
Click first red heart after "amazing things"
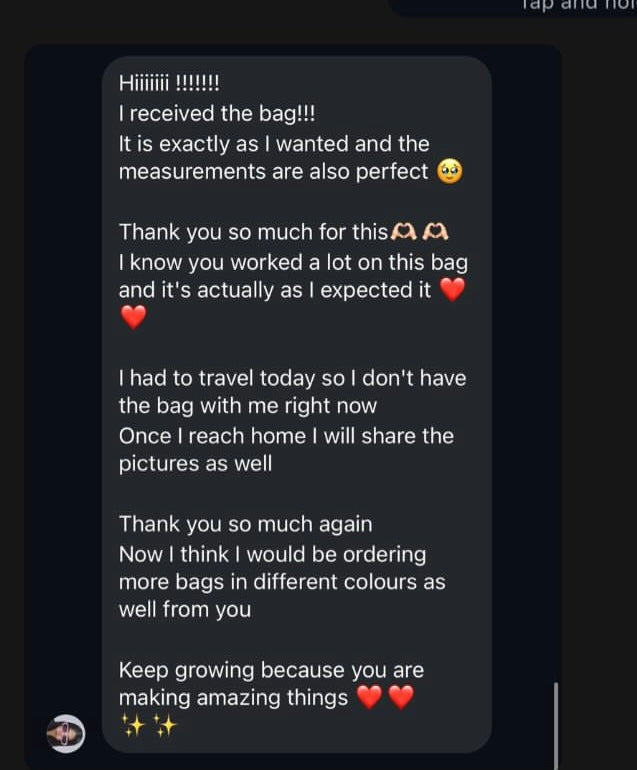coord(369,698)
